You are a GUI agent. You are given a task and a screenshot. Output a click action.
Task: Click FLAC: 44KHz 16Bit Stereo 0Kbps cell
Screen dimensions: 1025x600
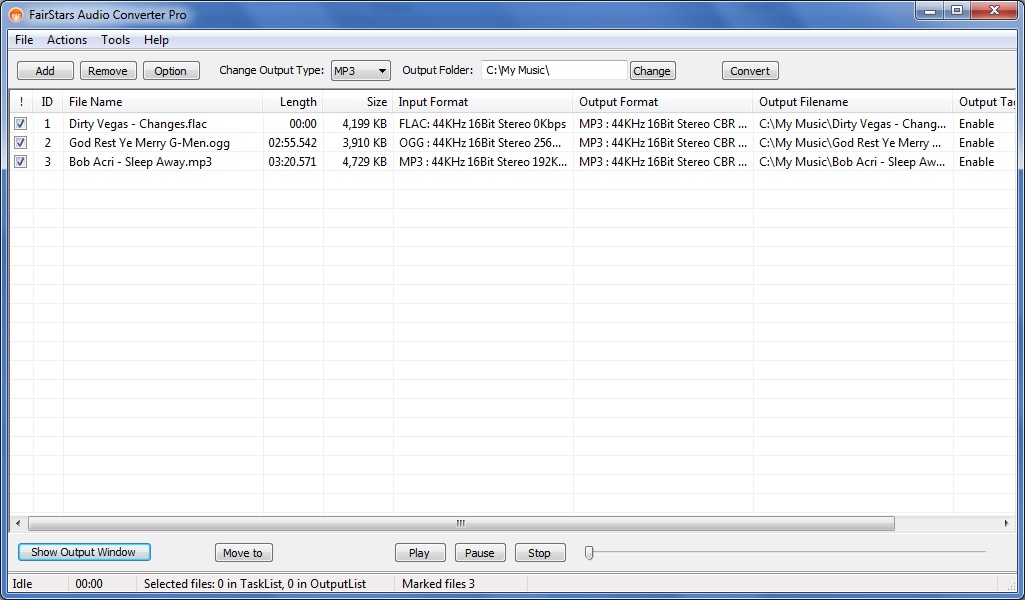[482, 124]
